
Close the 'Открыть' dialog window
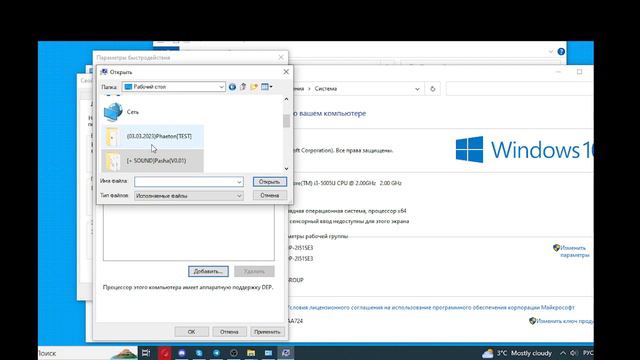[286, 72]
